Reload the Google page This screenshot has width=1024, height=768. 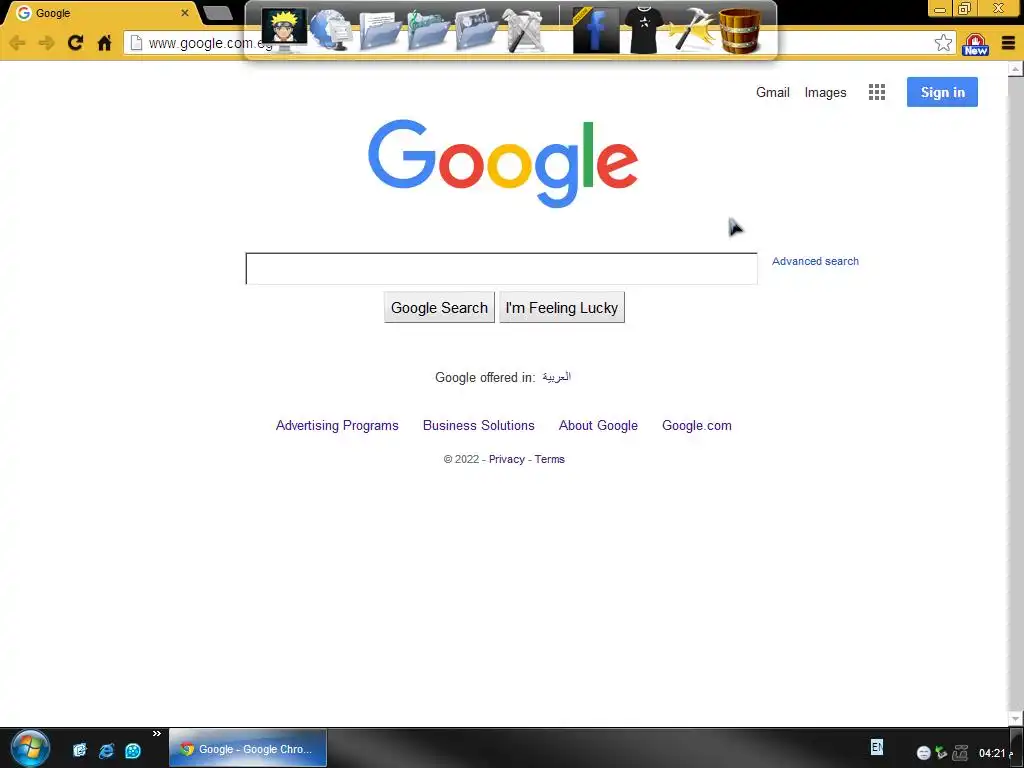[75, 43]
